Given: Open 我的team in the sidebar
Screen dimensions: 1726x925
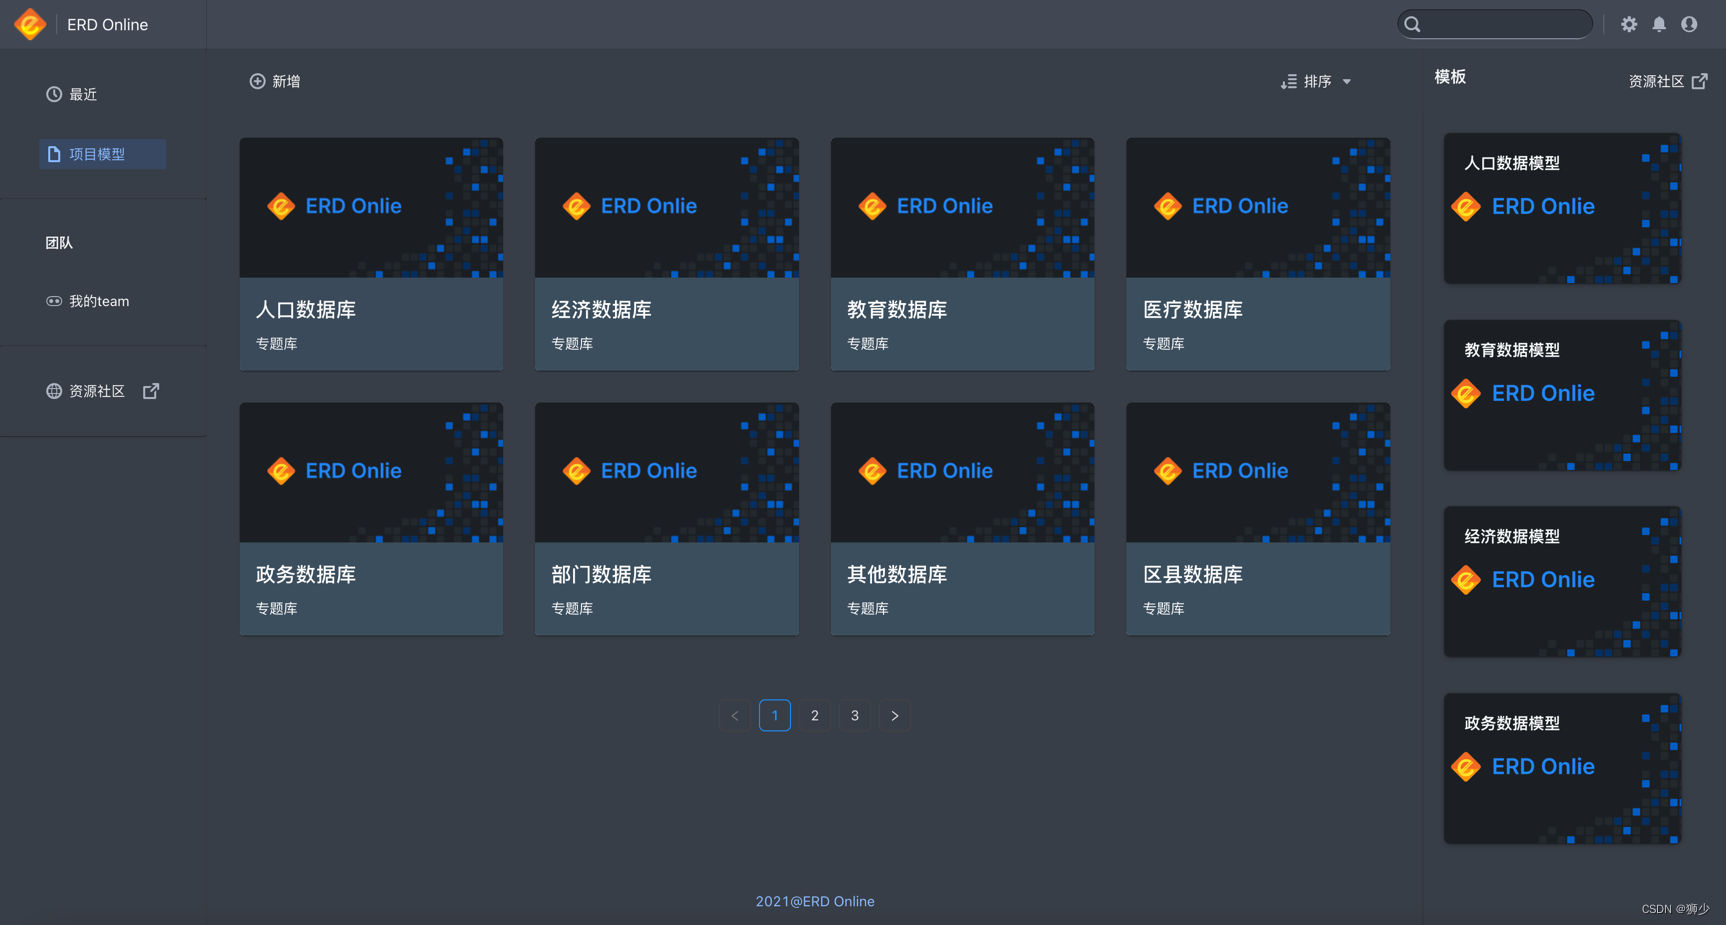Looking at the screenshot, I should 87,301.
